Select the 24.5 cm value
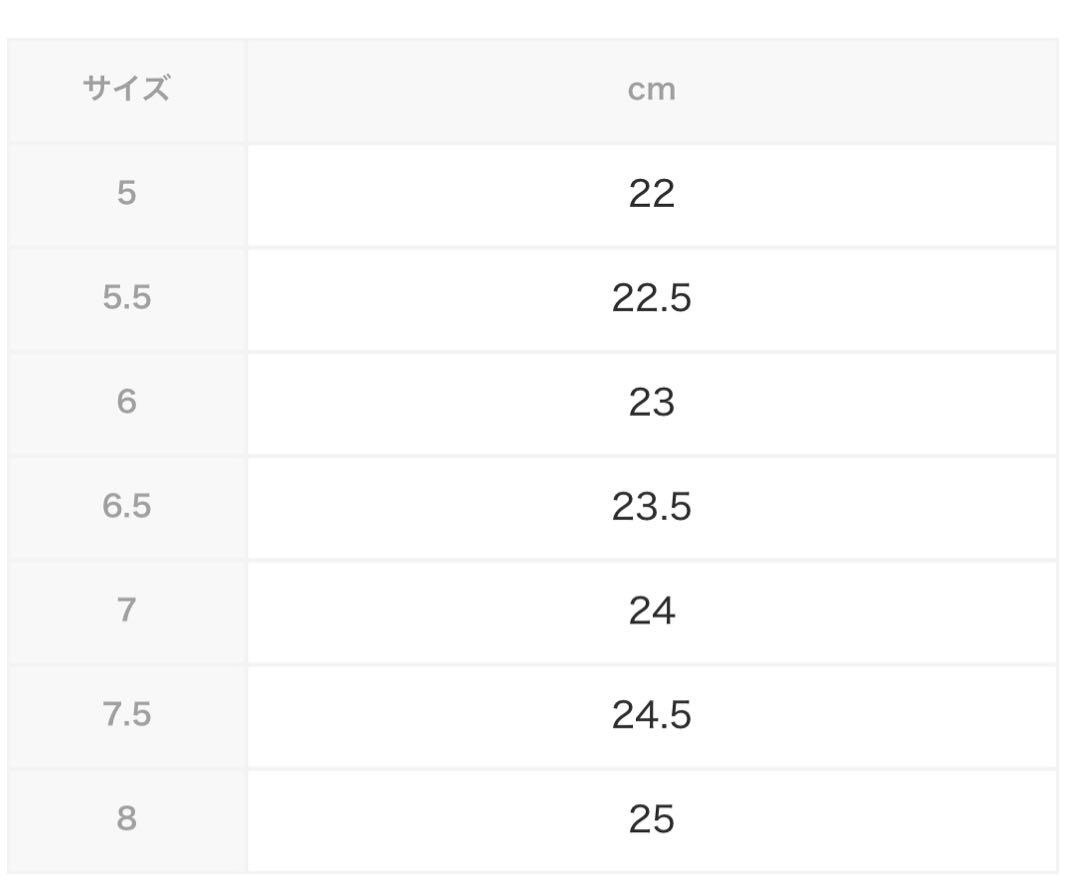1080x883 pixels. (x=652, y=716)
